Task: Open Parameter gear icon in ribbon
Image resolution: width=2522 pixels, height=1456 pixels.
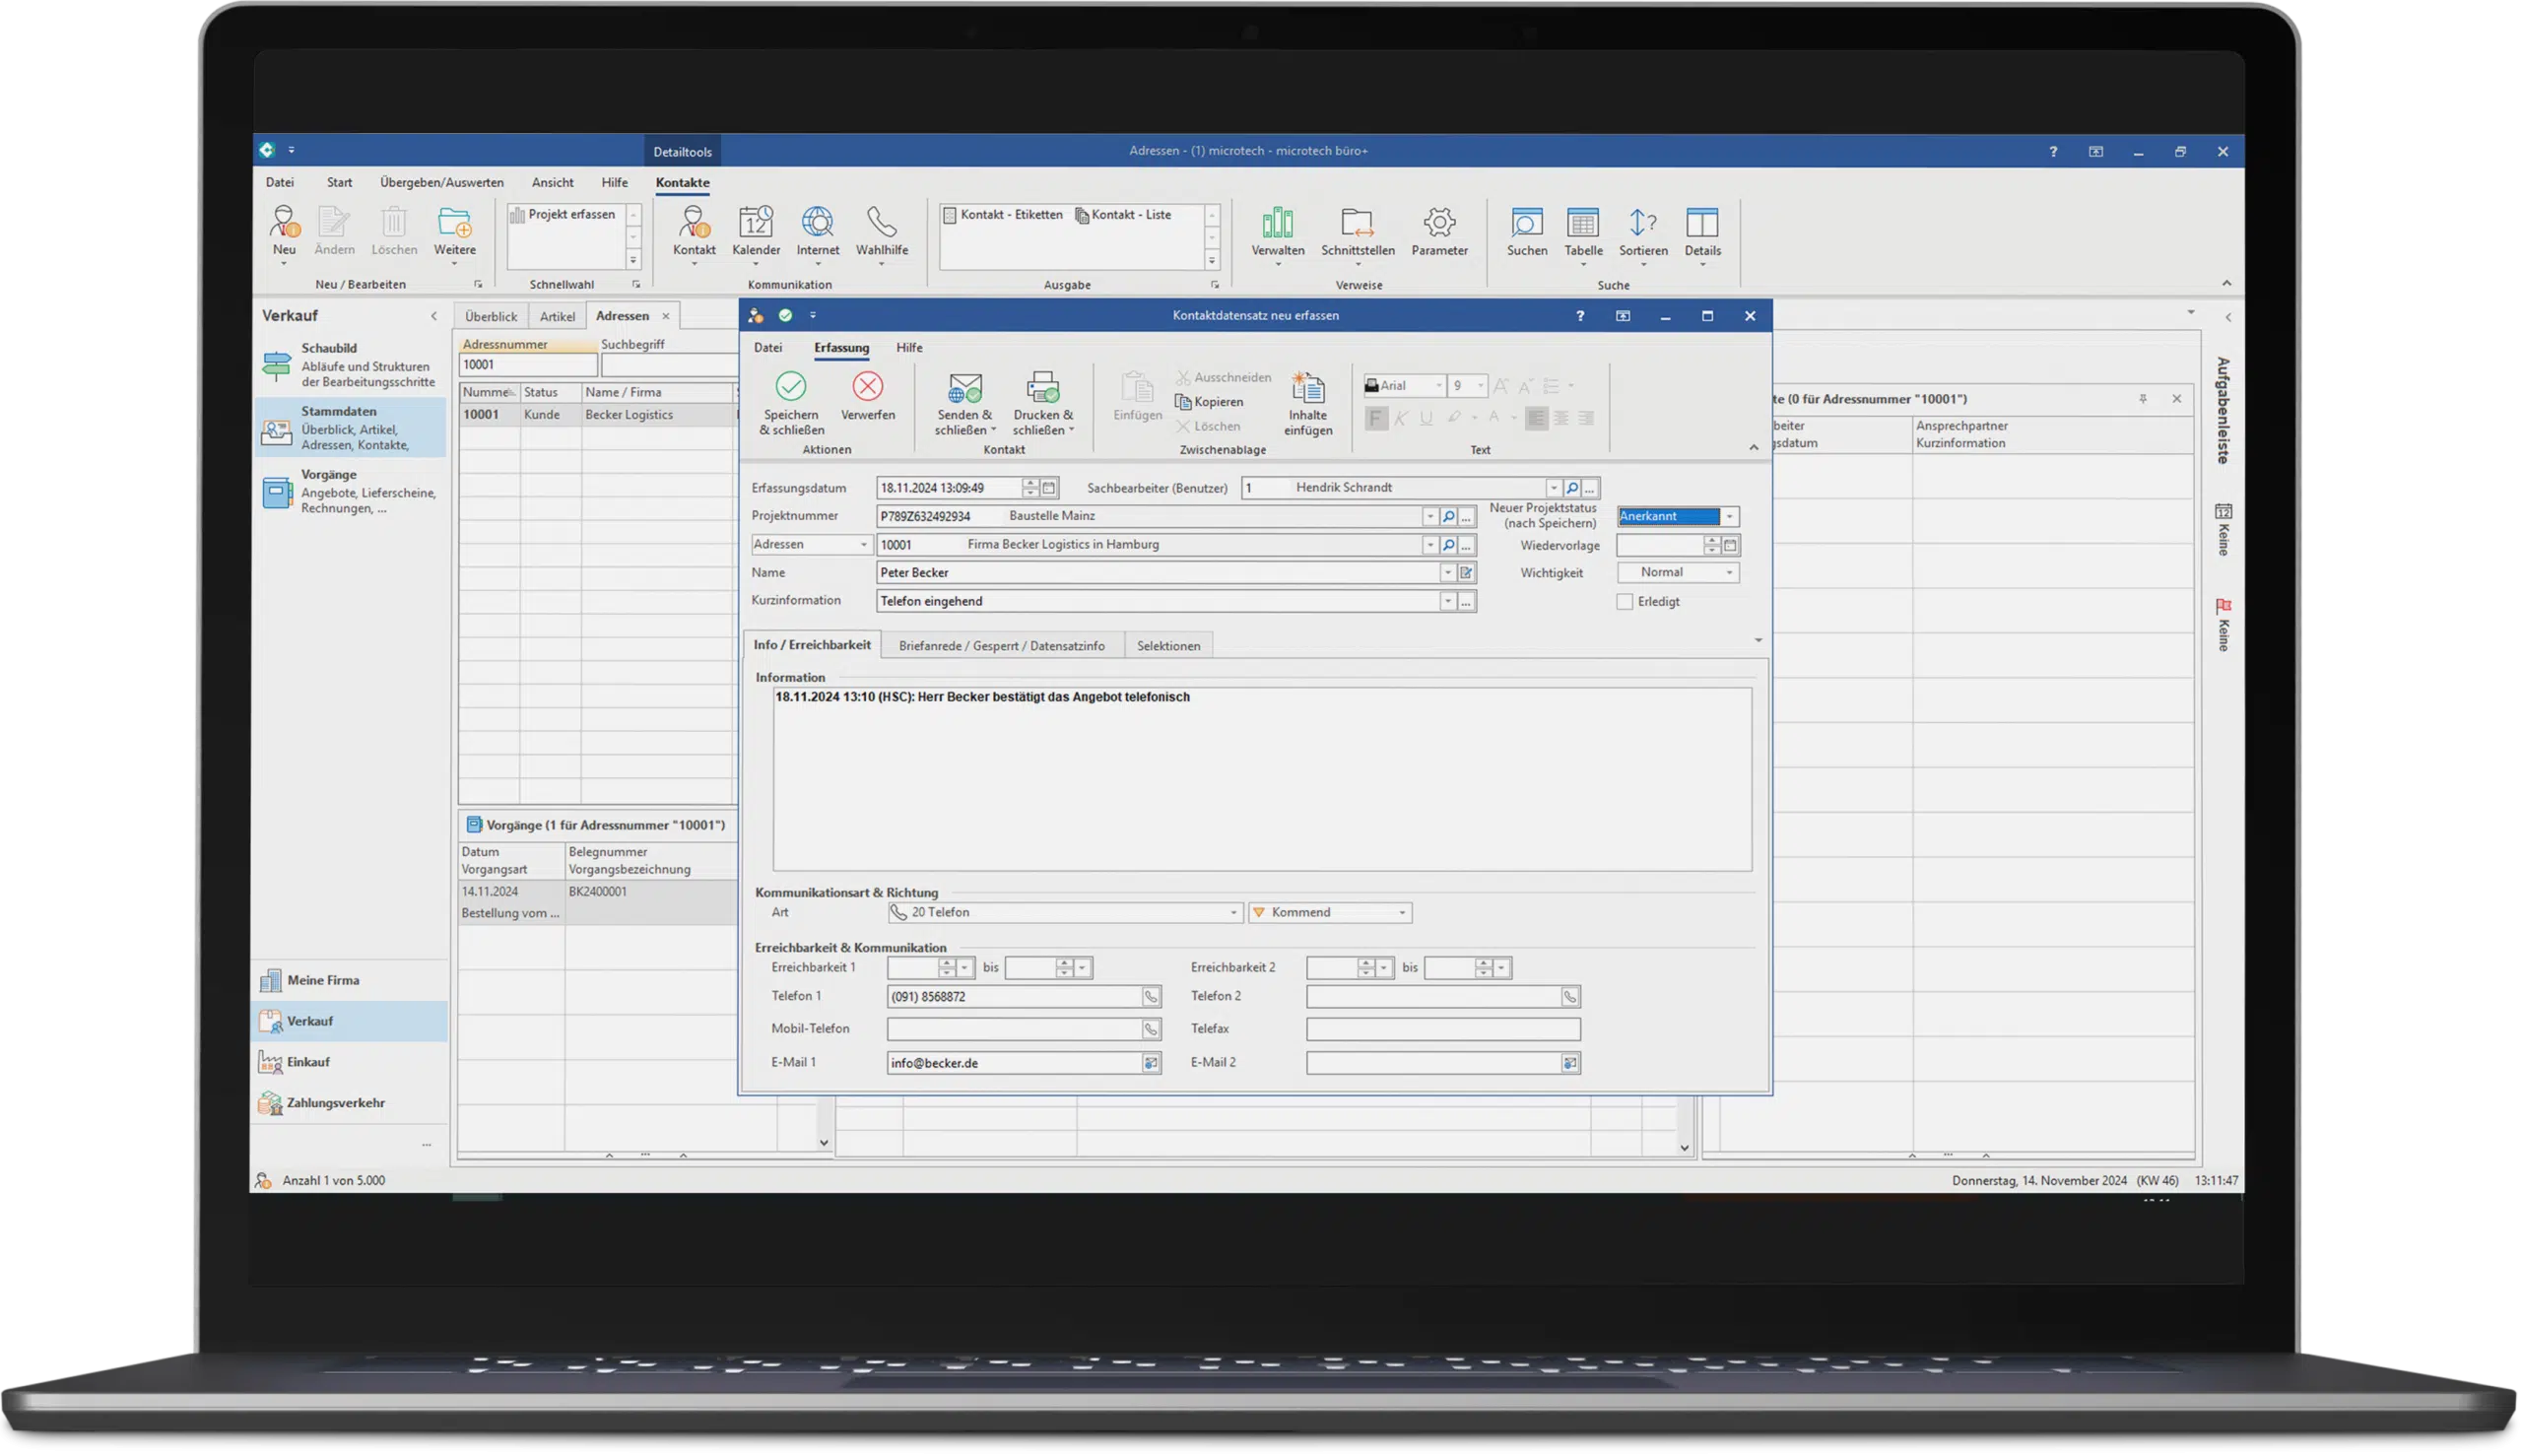Action: 1439,223
